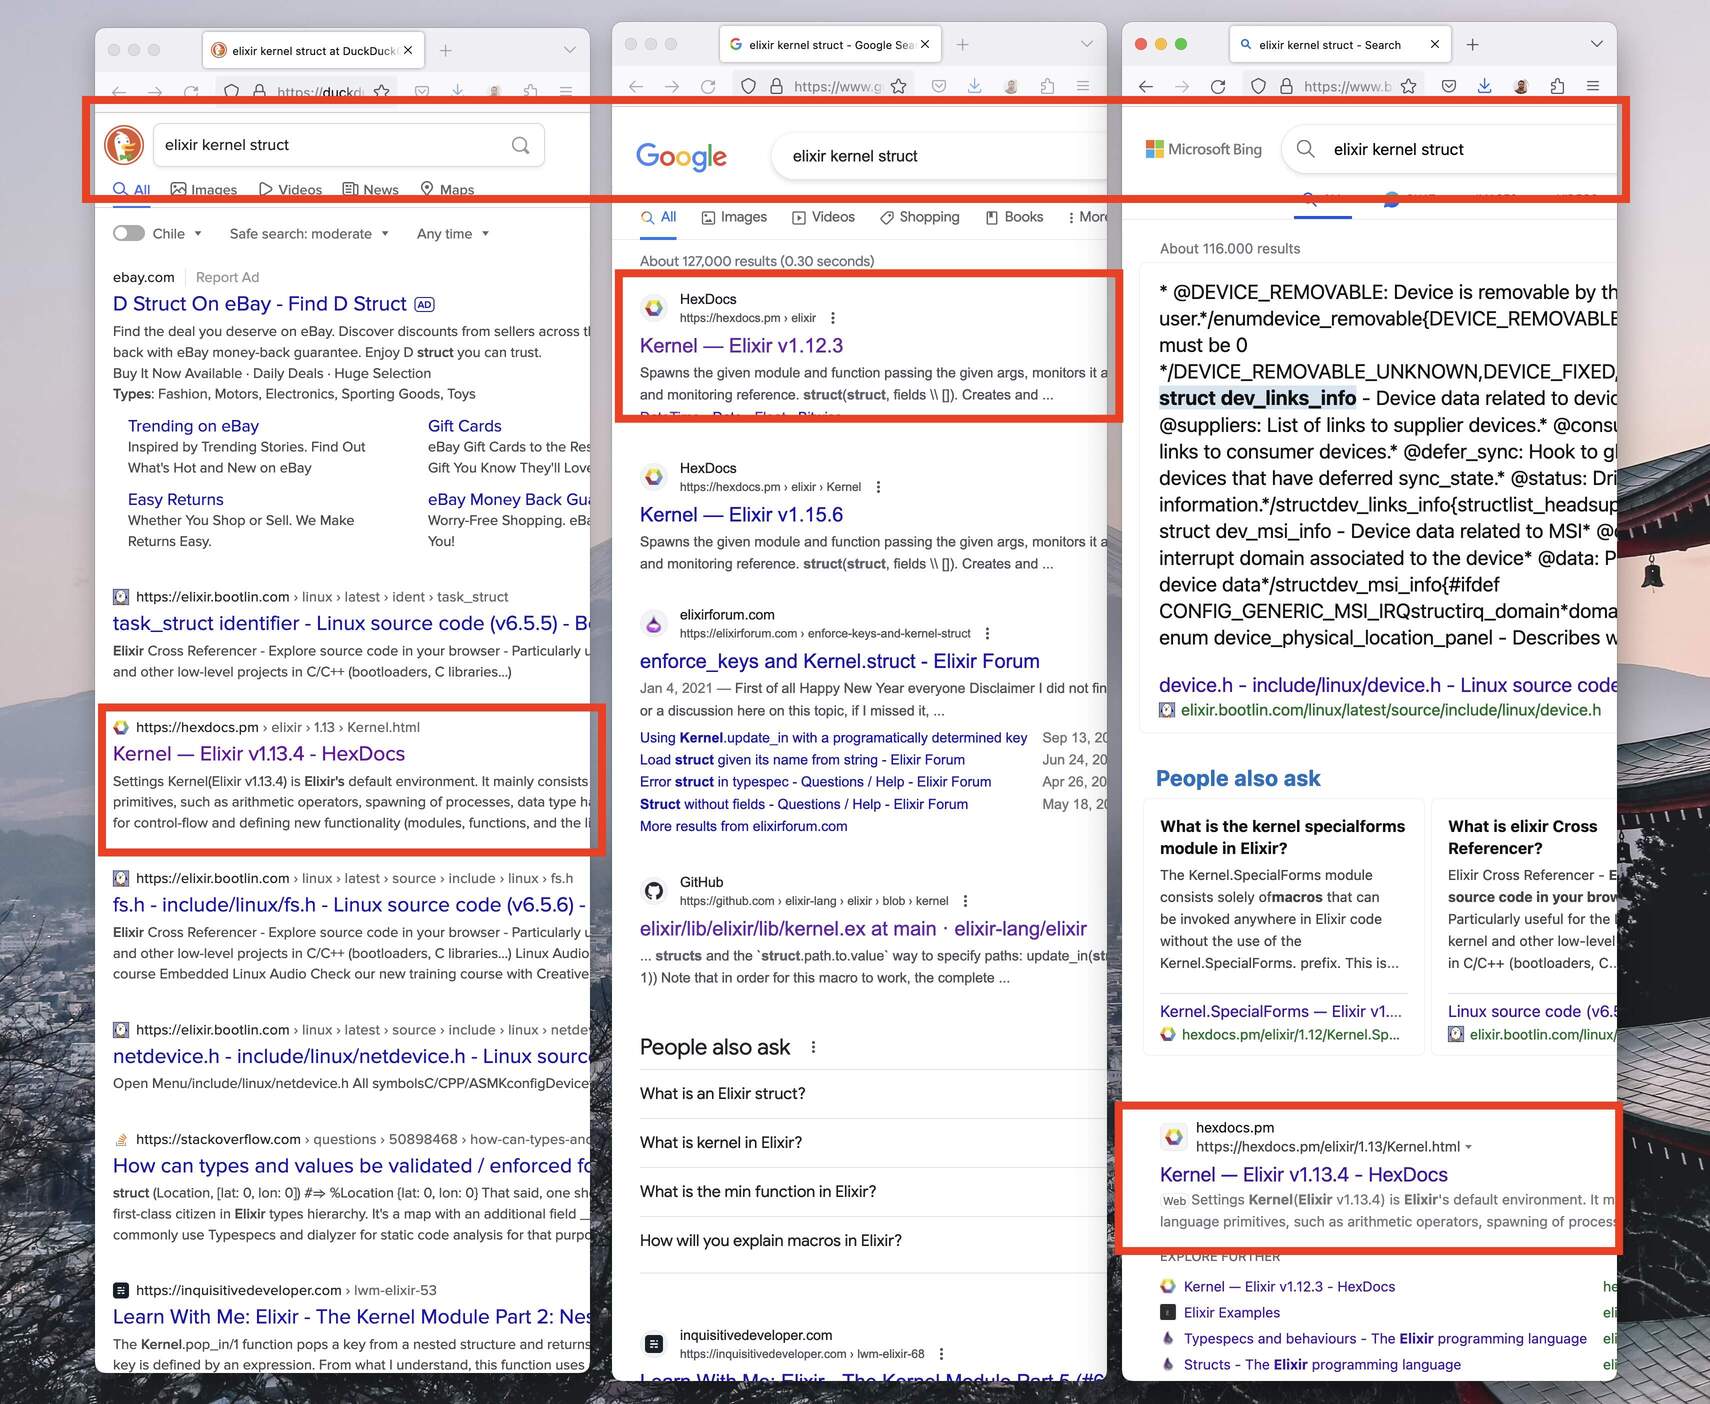Open 'Easy Returns' eBay sitelink
1710x1404 pixels.
[175, 500]
